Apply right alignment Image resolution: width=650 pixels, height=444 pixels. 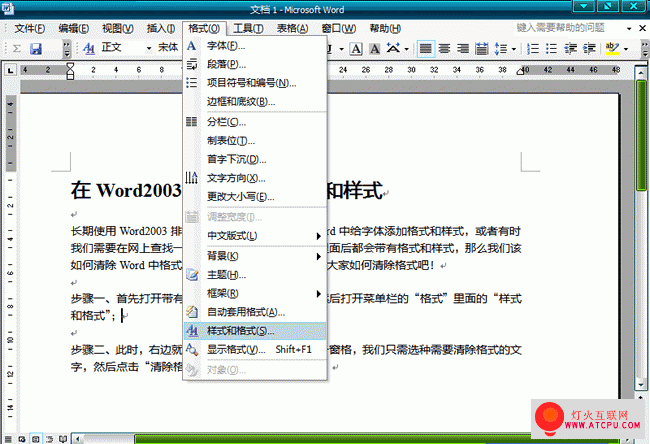pos(463,49)
